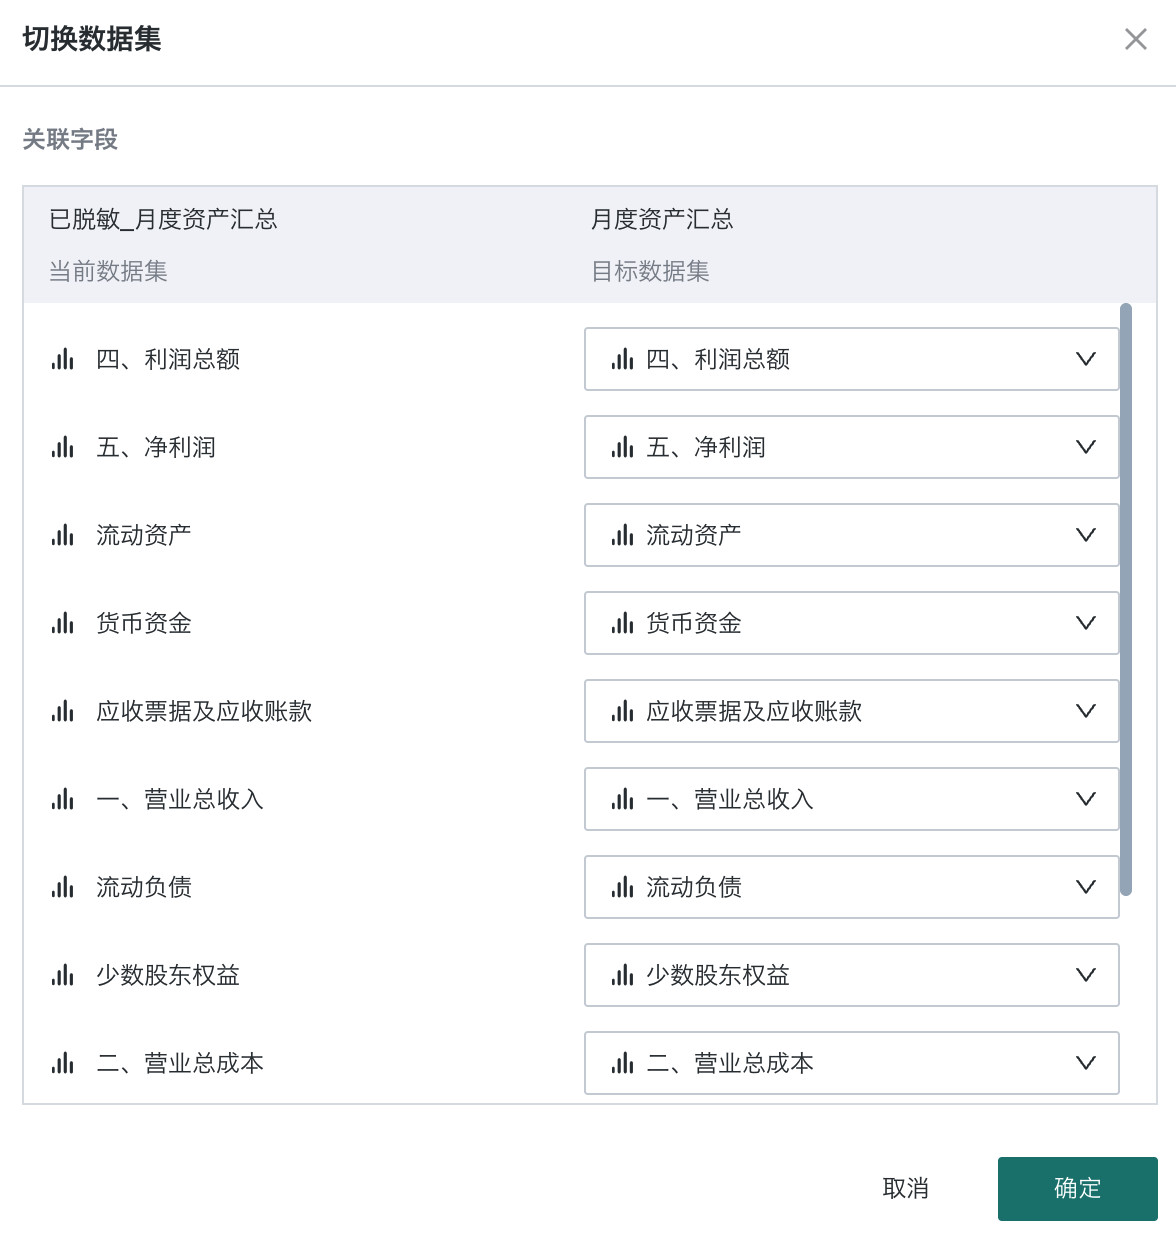Select left field text 少数股东权益
The height and width of the screenshot is (1236, 1176).
(x=168, y=975)
